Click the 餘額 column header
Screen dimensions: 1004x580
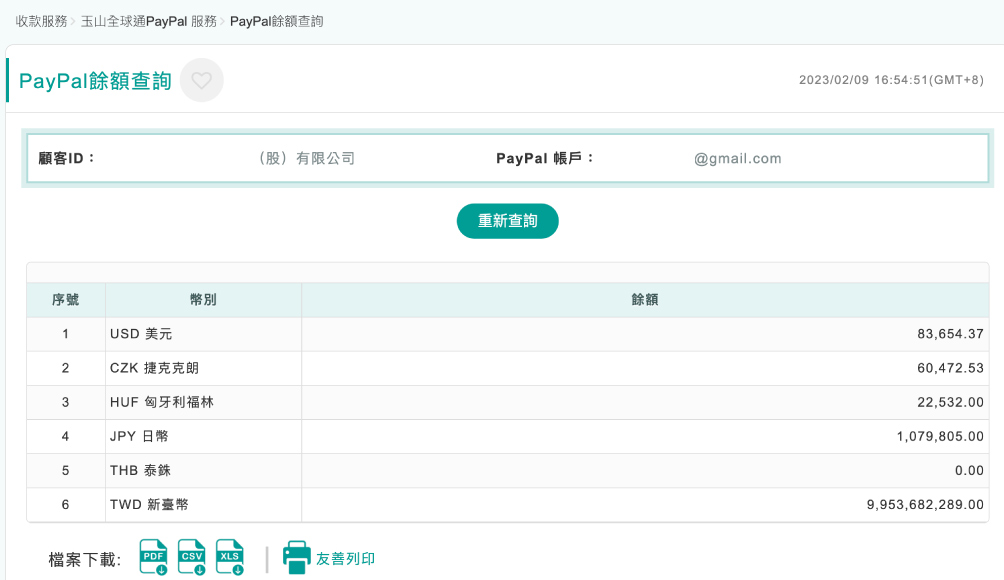(x=645, y=300)
